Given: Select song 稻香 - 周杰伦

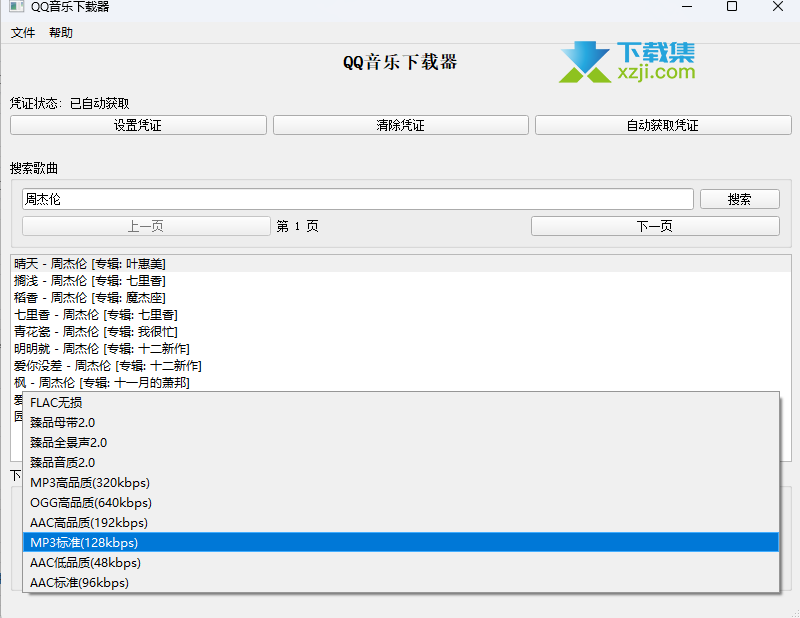Looking at the screenshot, I should (x=401, y=298).
